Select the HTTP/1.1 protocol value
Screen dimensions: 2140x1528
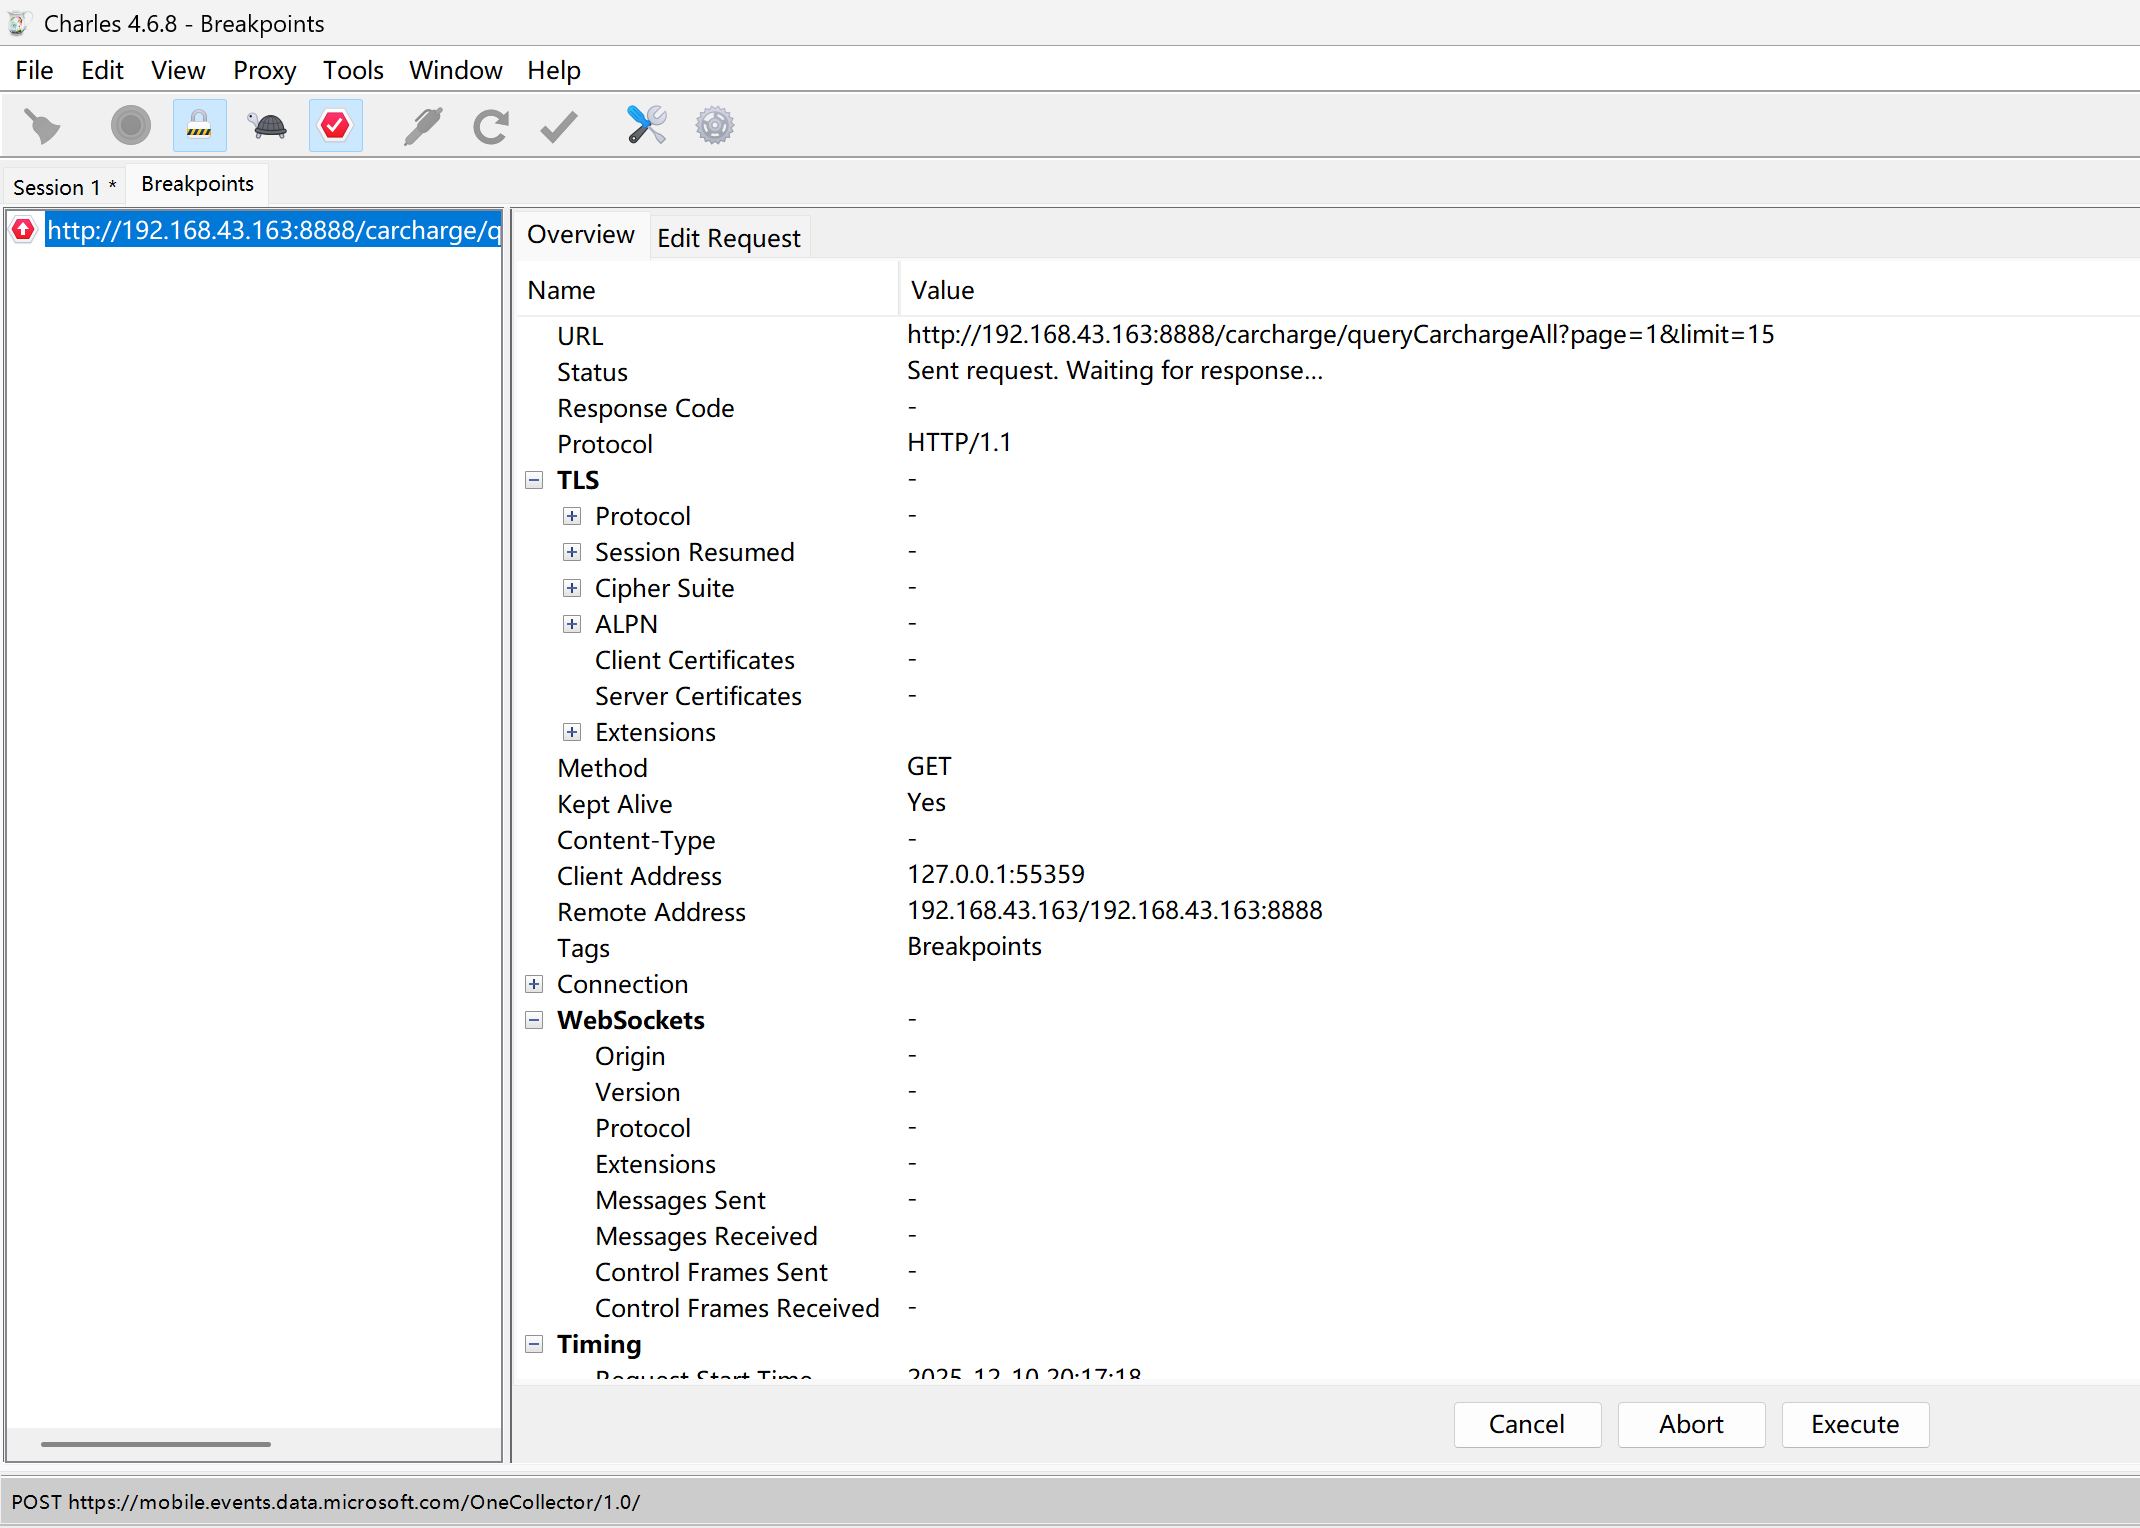[959, 442]
